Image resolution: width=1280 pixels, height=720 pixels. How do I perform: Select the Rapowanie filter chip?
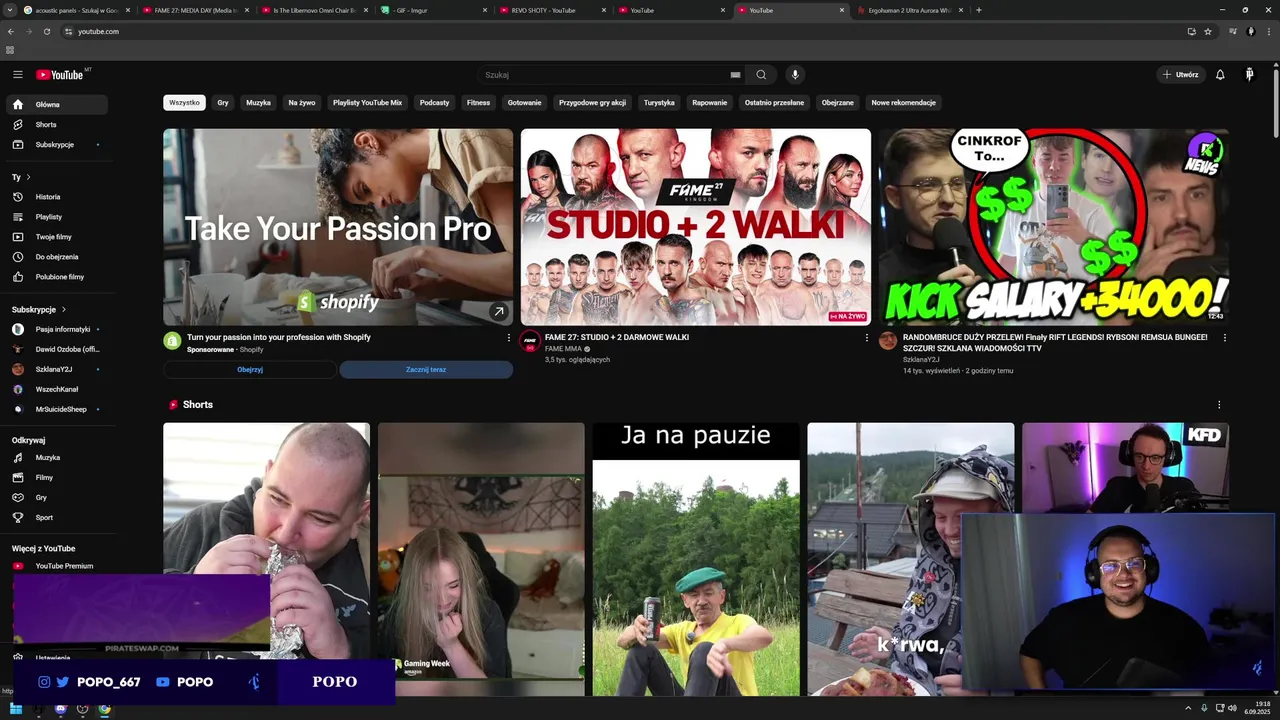710,102
